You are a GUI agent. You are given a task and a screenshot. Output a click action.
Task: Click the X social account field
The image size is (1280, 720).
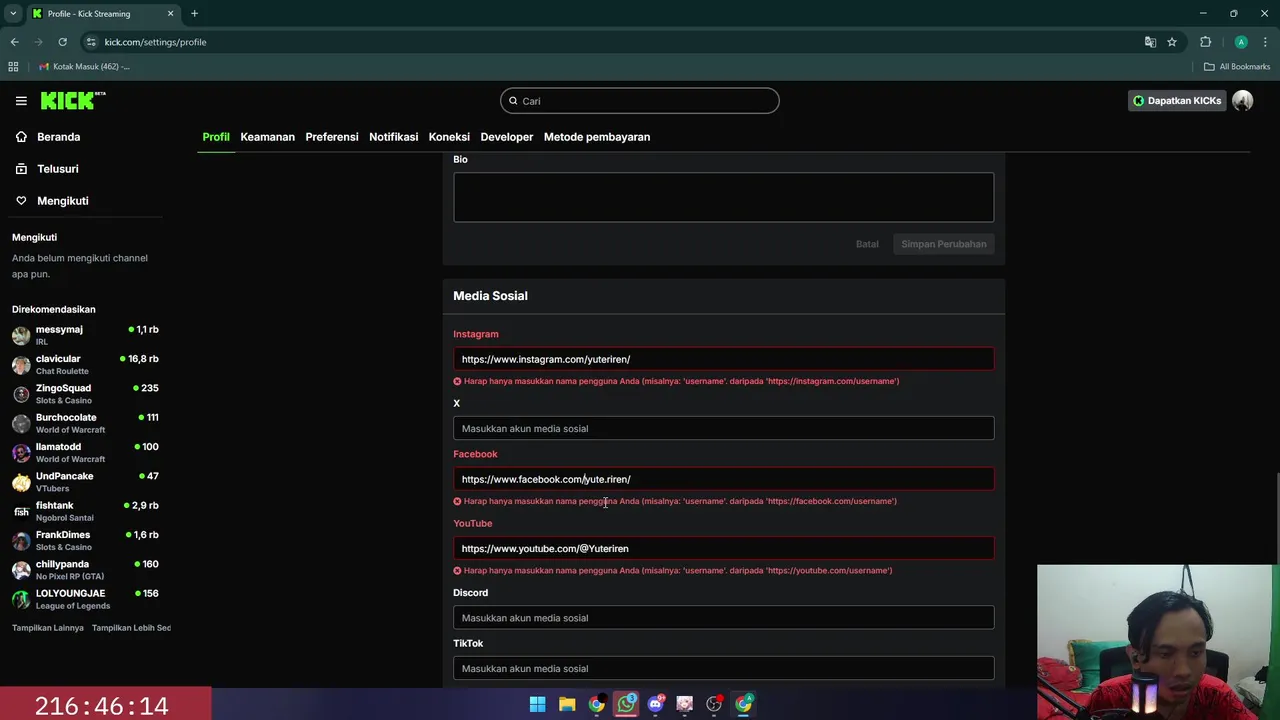point(724,428)
